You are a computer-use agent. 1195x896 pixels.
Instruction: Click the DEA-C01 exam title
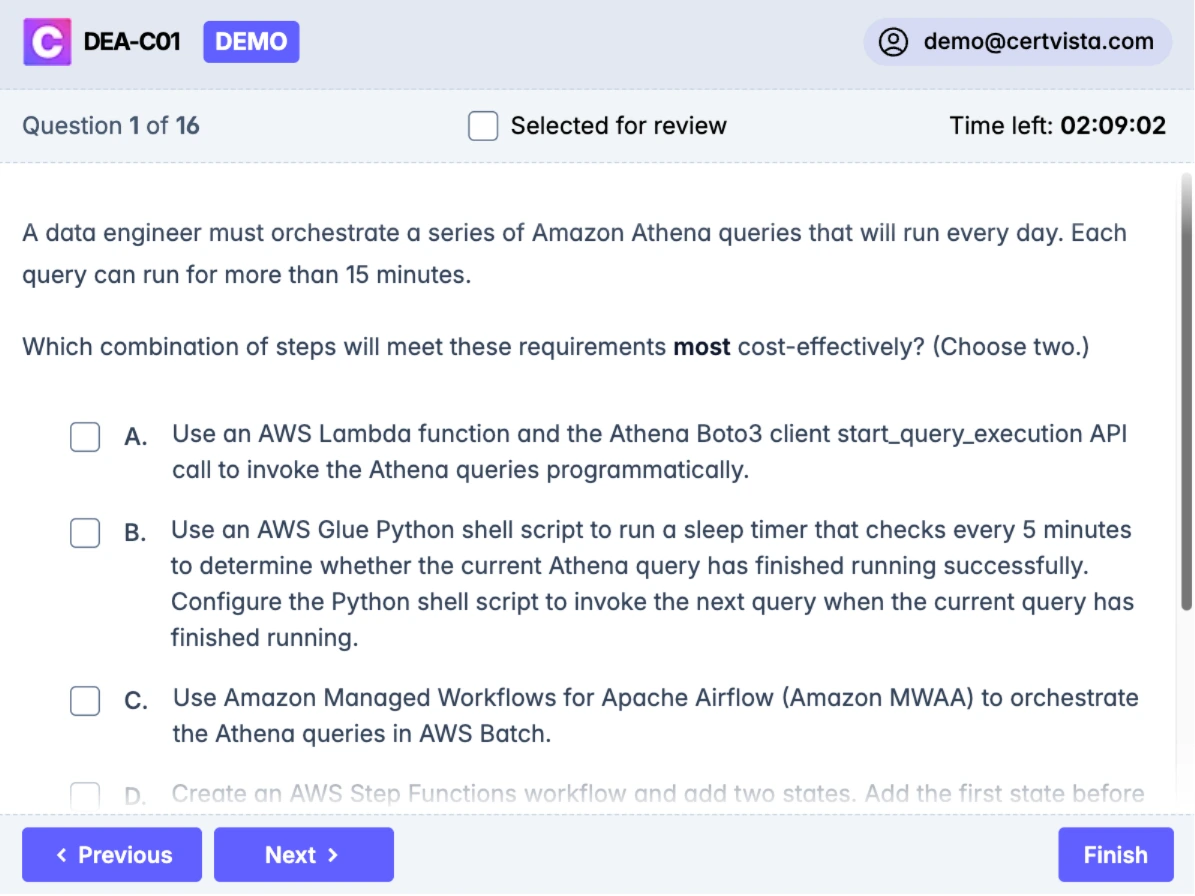pos(132,42)
